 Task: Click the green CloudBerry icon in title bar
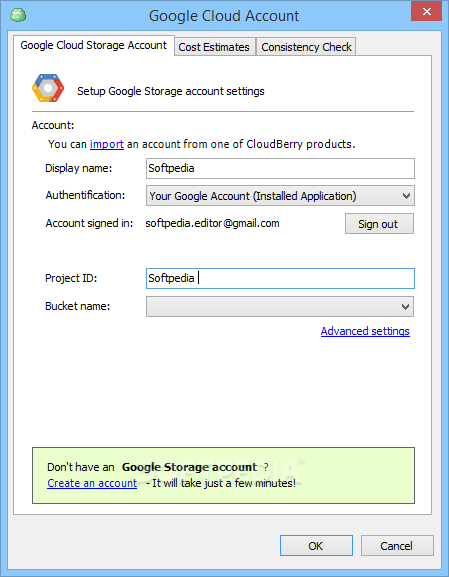(x=18, y=15)
